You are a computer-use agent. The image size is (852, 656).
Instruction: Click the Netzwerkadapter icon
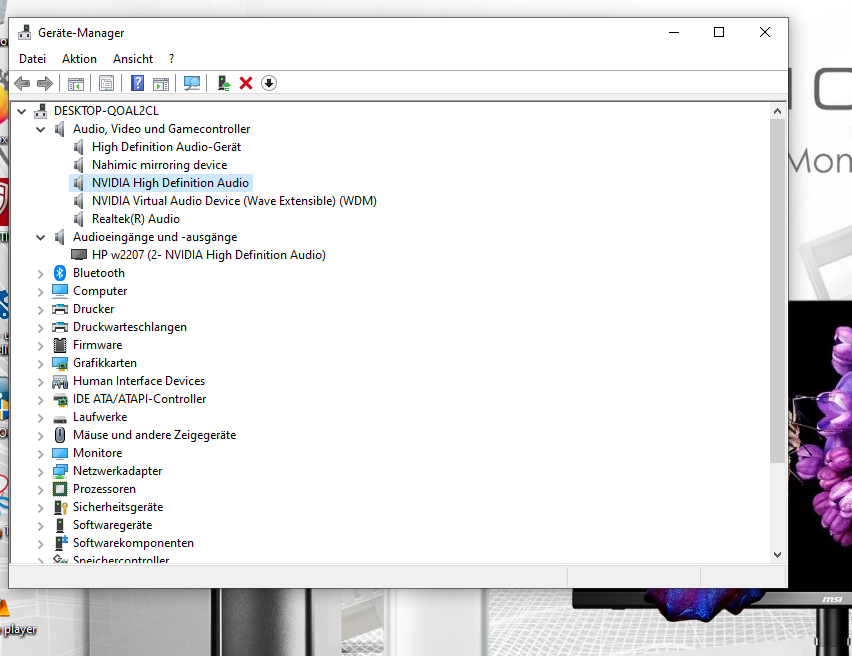coord(60,471)
